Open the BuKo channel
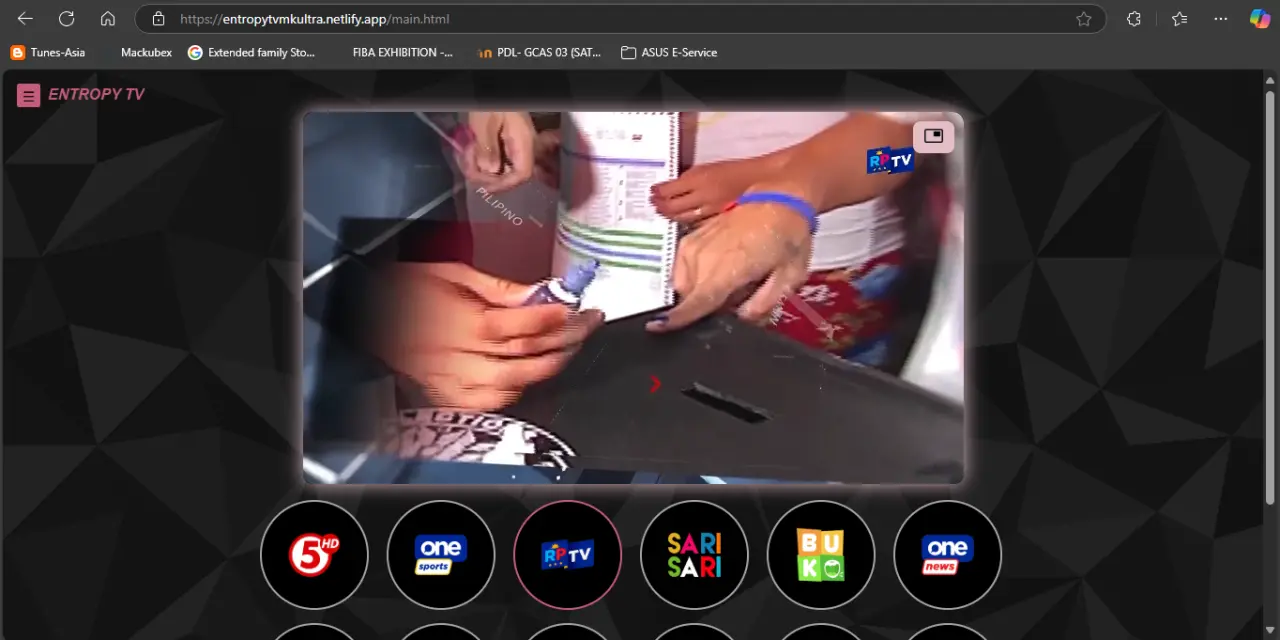 coord(821,554)
